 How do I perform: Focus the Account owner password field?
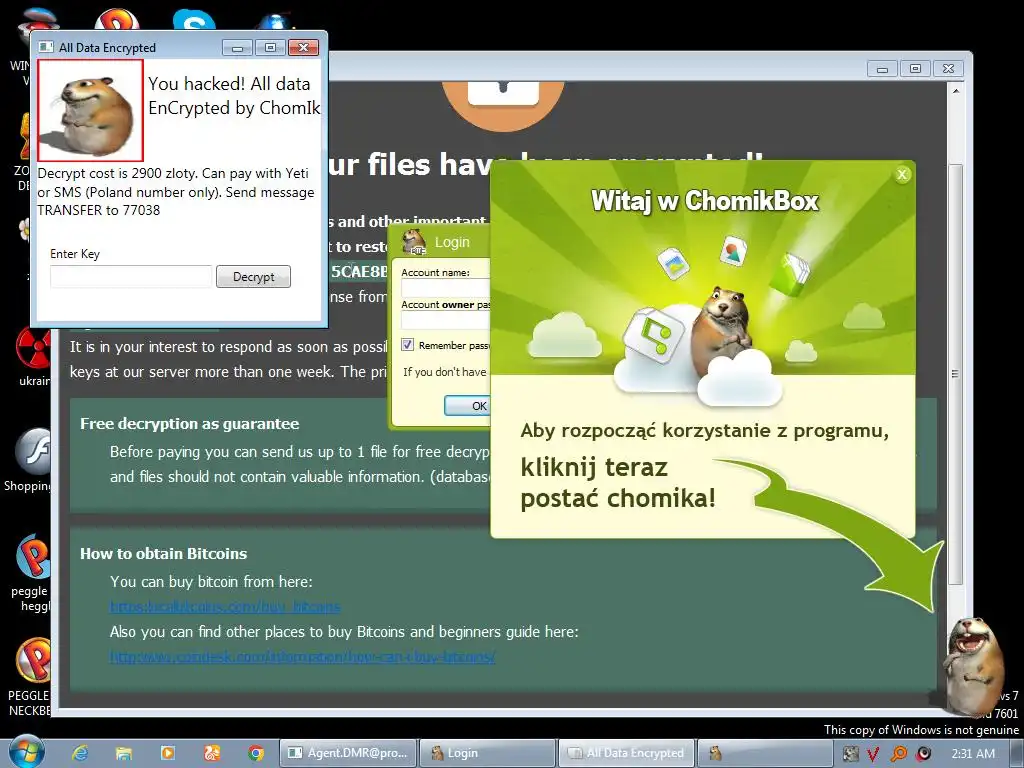point(445,321)
